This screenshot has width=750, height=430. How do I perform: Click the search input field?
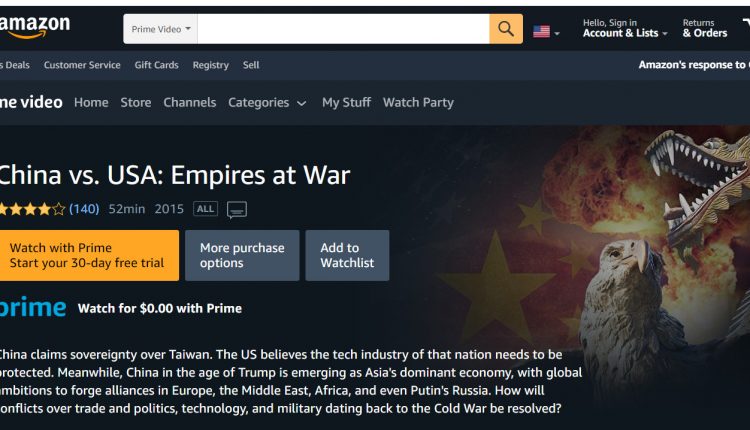343,29
